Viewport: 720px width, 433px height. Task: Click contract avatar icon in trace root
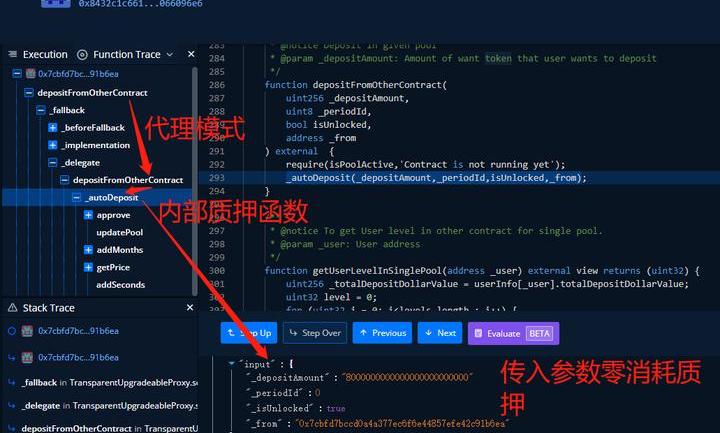click(x=30, y=74)
